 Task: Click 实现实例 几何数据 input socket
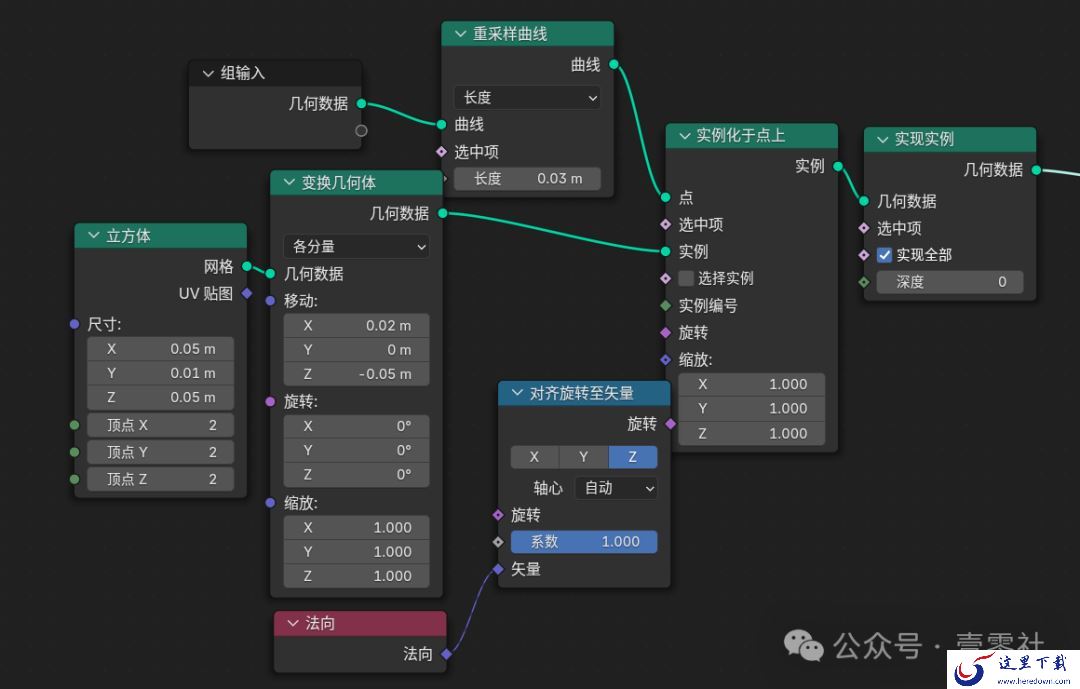864,201
